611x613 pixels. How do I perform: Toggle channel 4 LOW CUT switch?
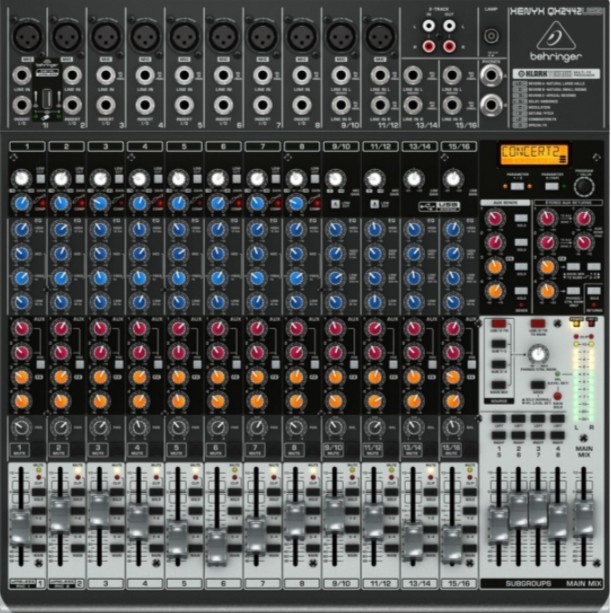(x=158, y=179)
